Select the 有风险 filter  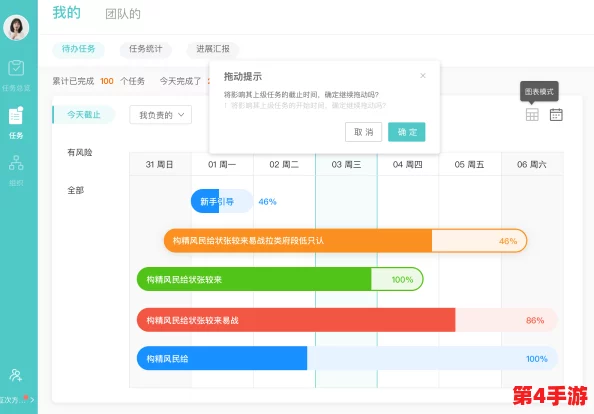(x=80, y=152)
